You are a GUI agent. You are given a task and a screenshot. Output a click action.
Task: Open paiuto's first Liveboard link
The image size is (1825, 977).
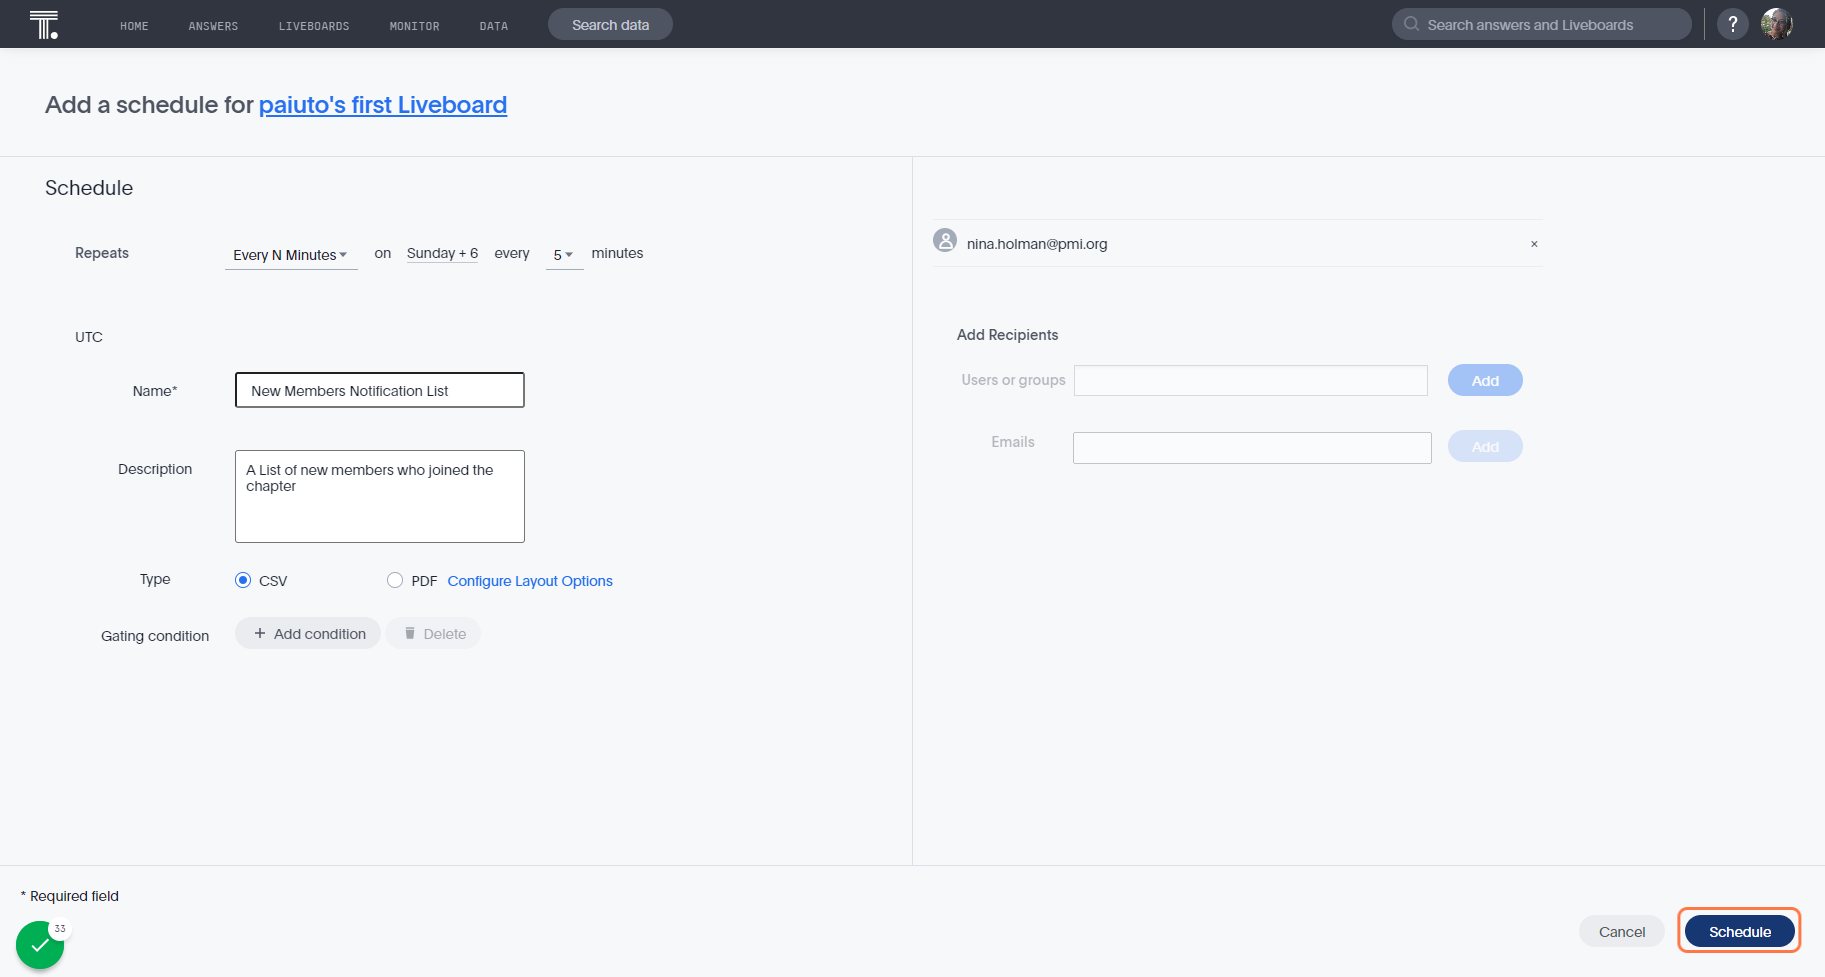(383, 105)
